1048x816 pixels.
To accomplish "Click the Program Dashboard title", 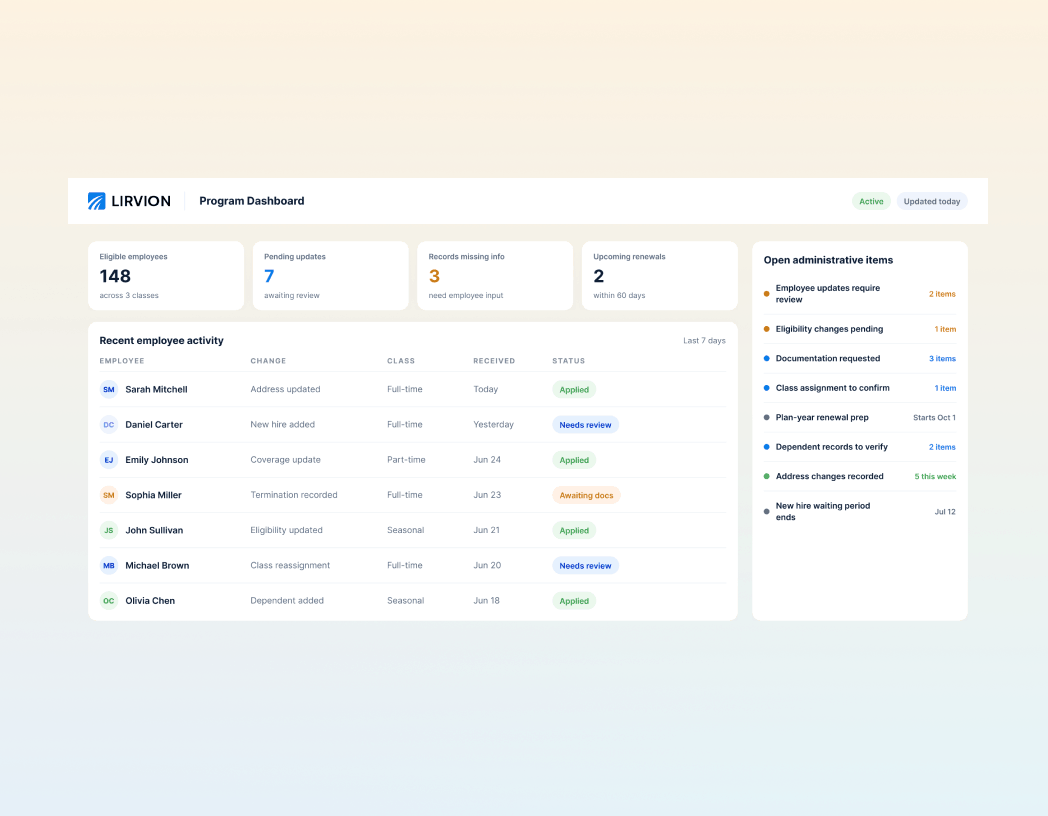I will (x=252, y=201).
